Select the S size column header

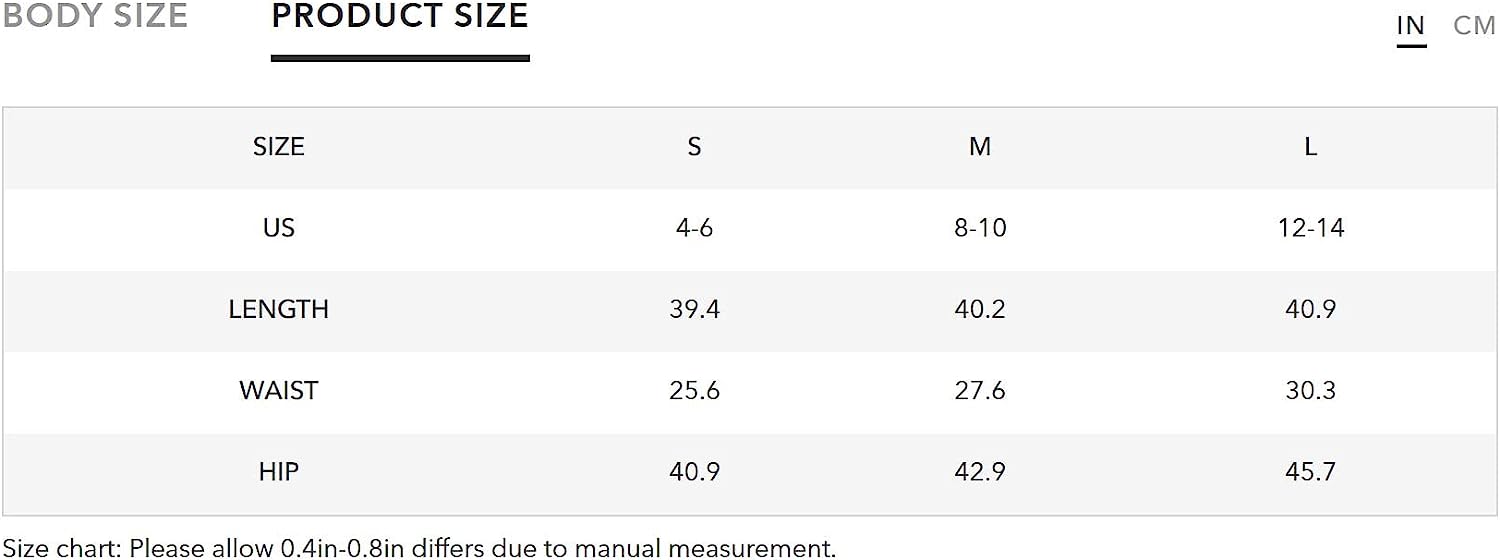click(x=694, y=147)
